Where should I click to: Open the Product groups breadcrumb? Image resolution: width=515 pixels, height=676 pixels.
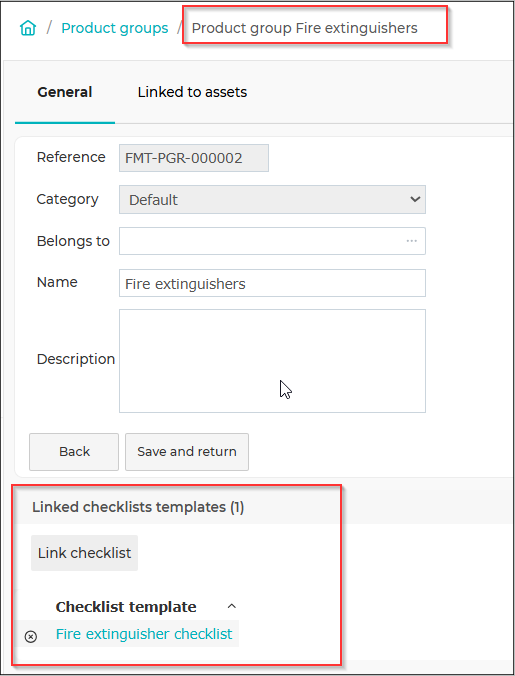click(115, 28)
